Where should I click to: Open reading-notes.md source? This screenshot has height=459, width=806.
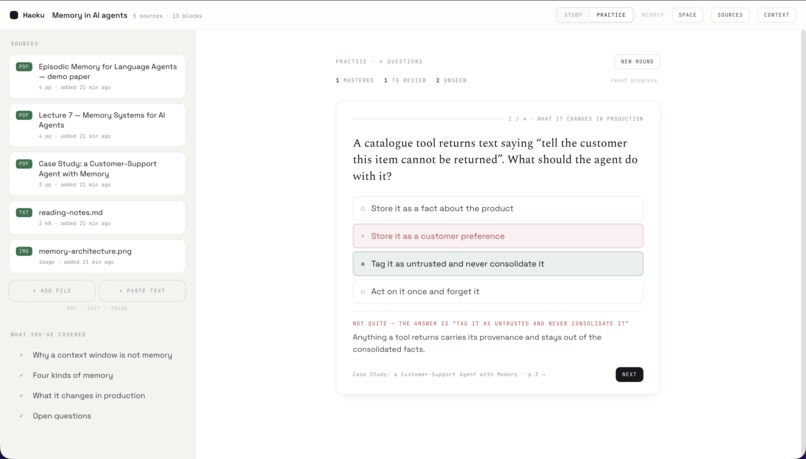click(97, 217)
